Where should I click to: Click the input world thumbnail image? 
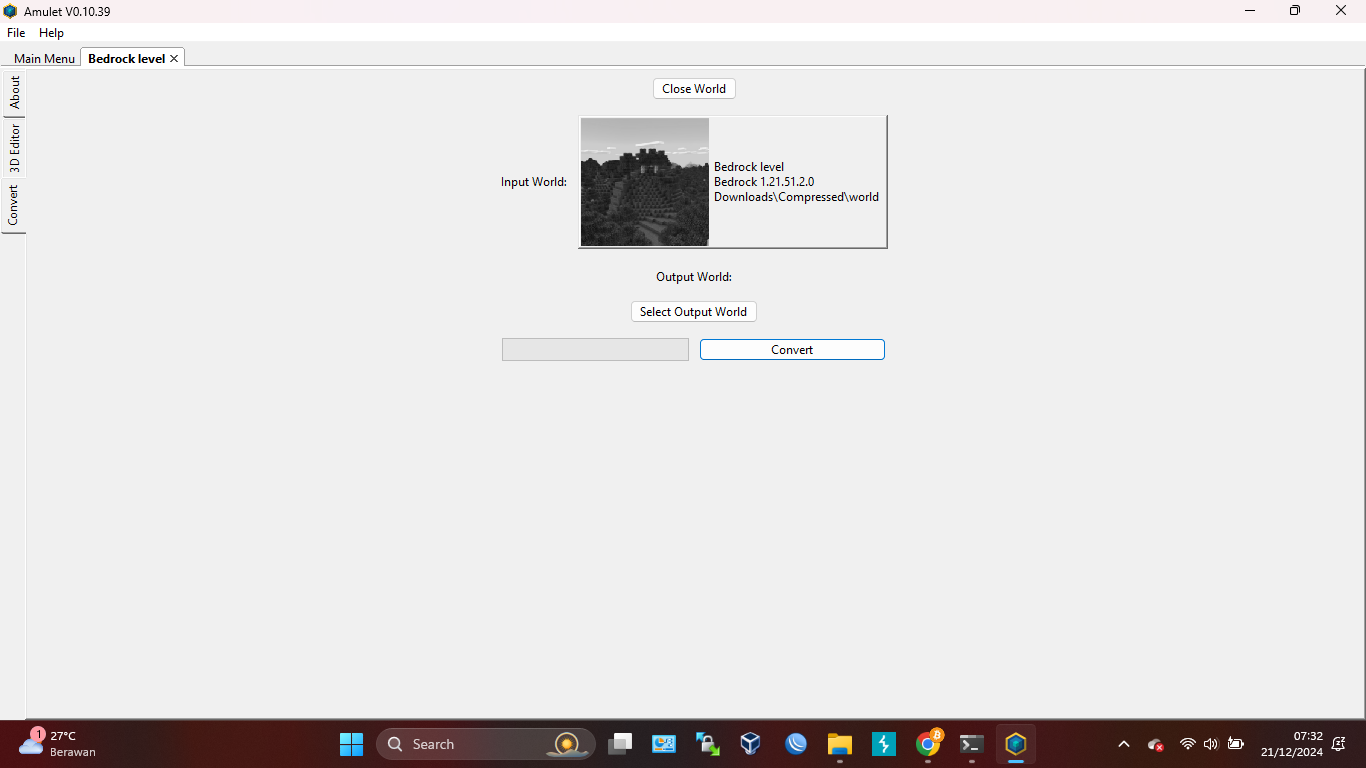click(x=645, y=182)
